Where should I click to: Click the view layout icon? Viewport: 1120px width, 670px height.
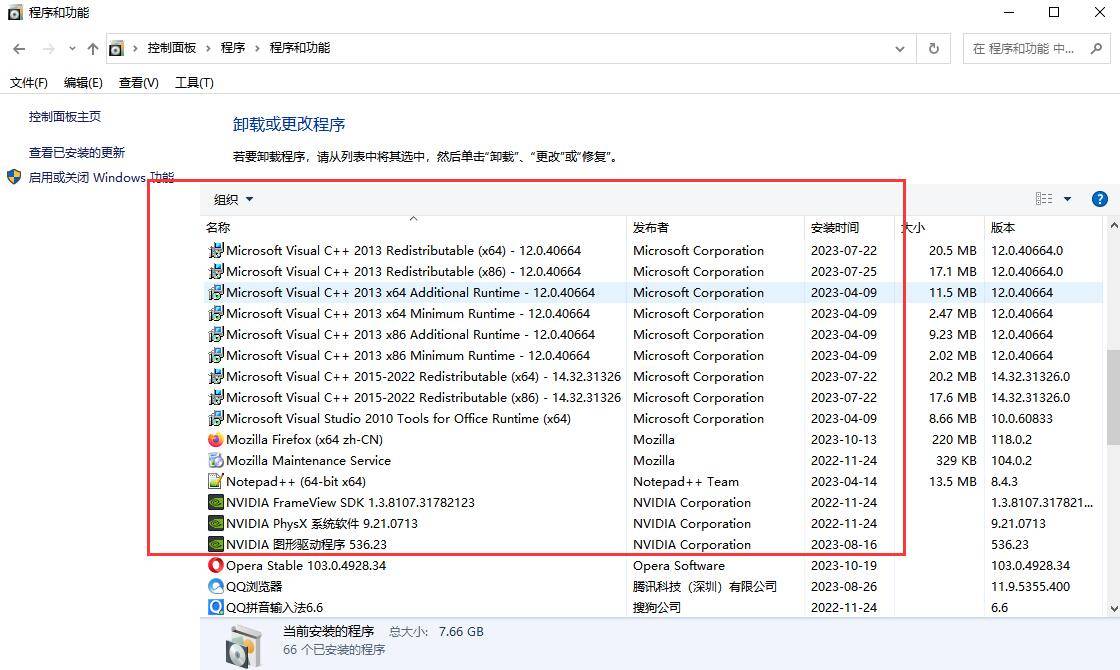coord(1044,199)
